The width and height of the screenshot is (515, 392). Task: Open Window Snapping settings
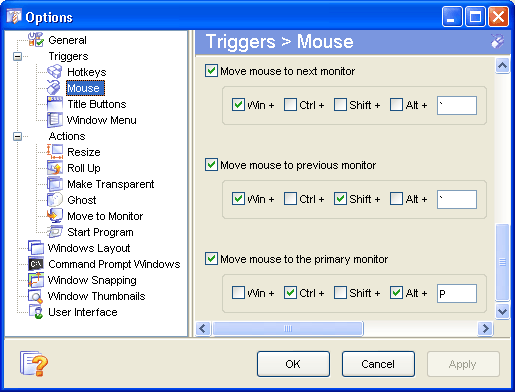click(92, 280)
